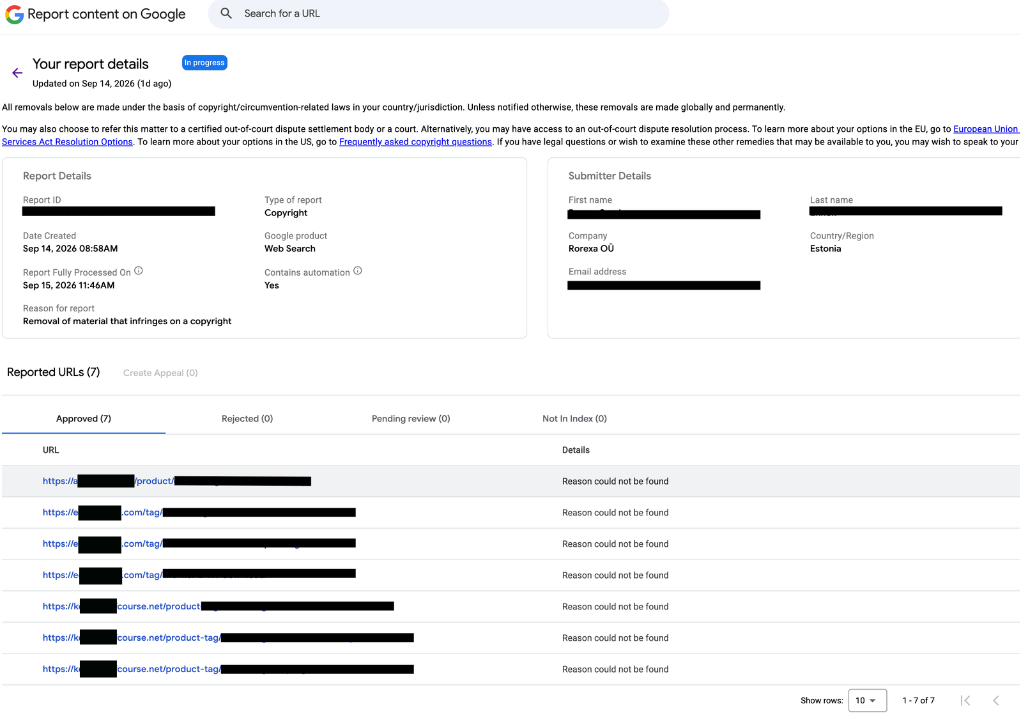Click the Report content on Google title

pos(106,14)
